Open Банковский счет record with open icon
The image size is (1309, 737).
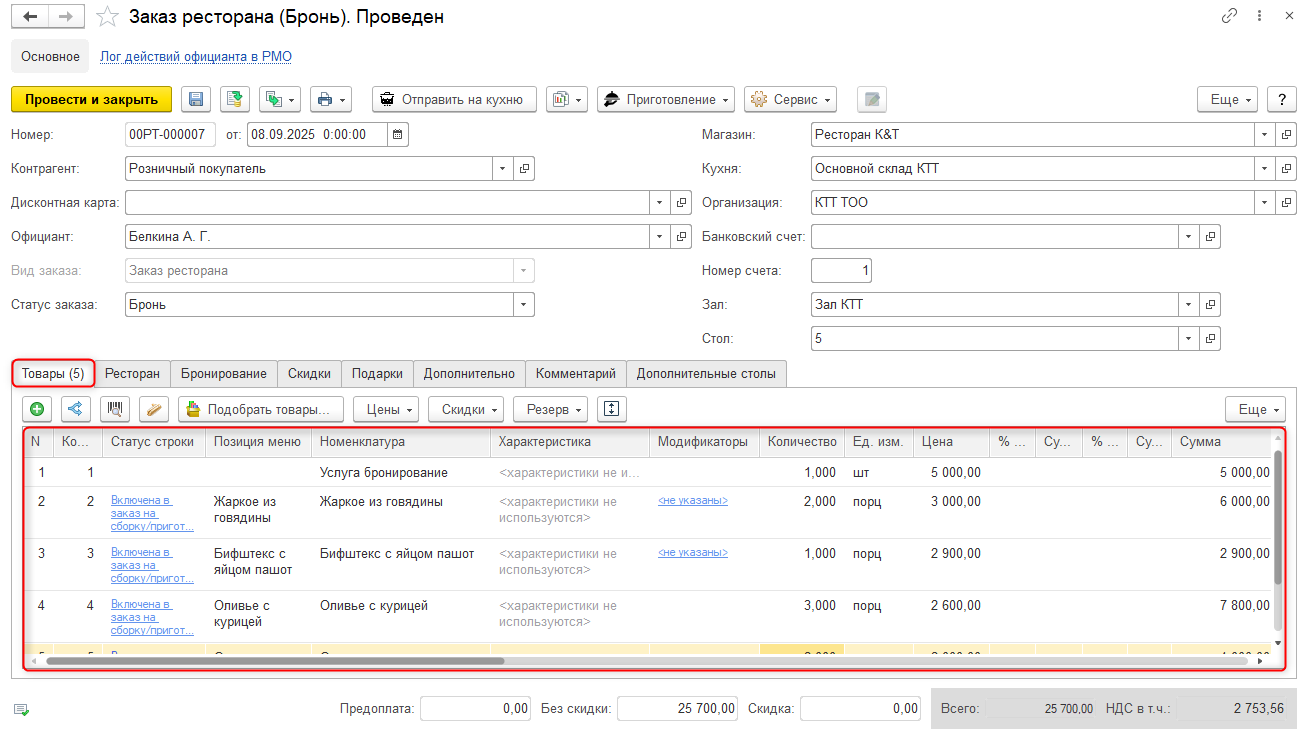point(1210,237)
